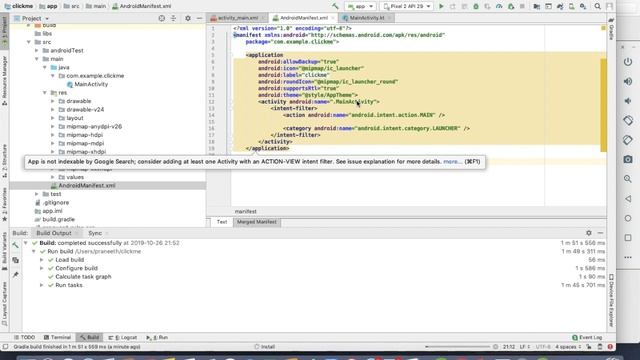This screenshot has height=360, width=640.
Task: Click the emulator power button
Action: 628,62
